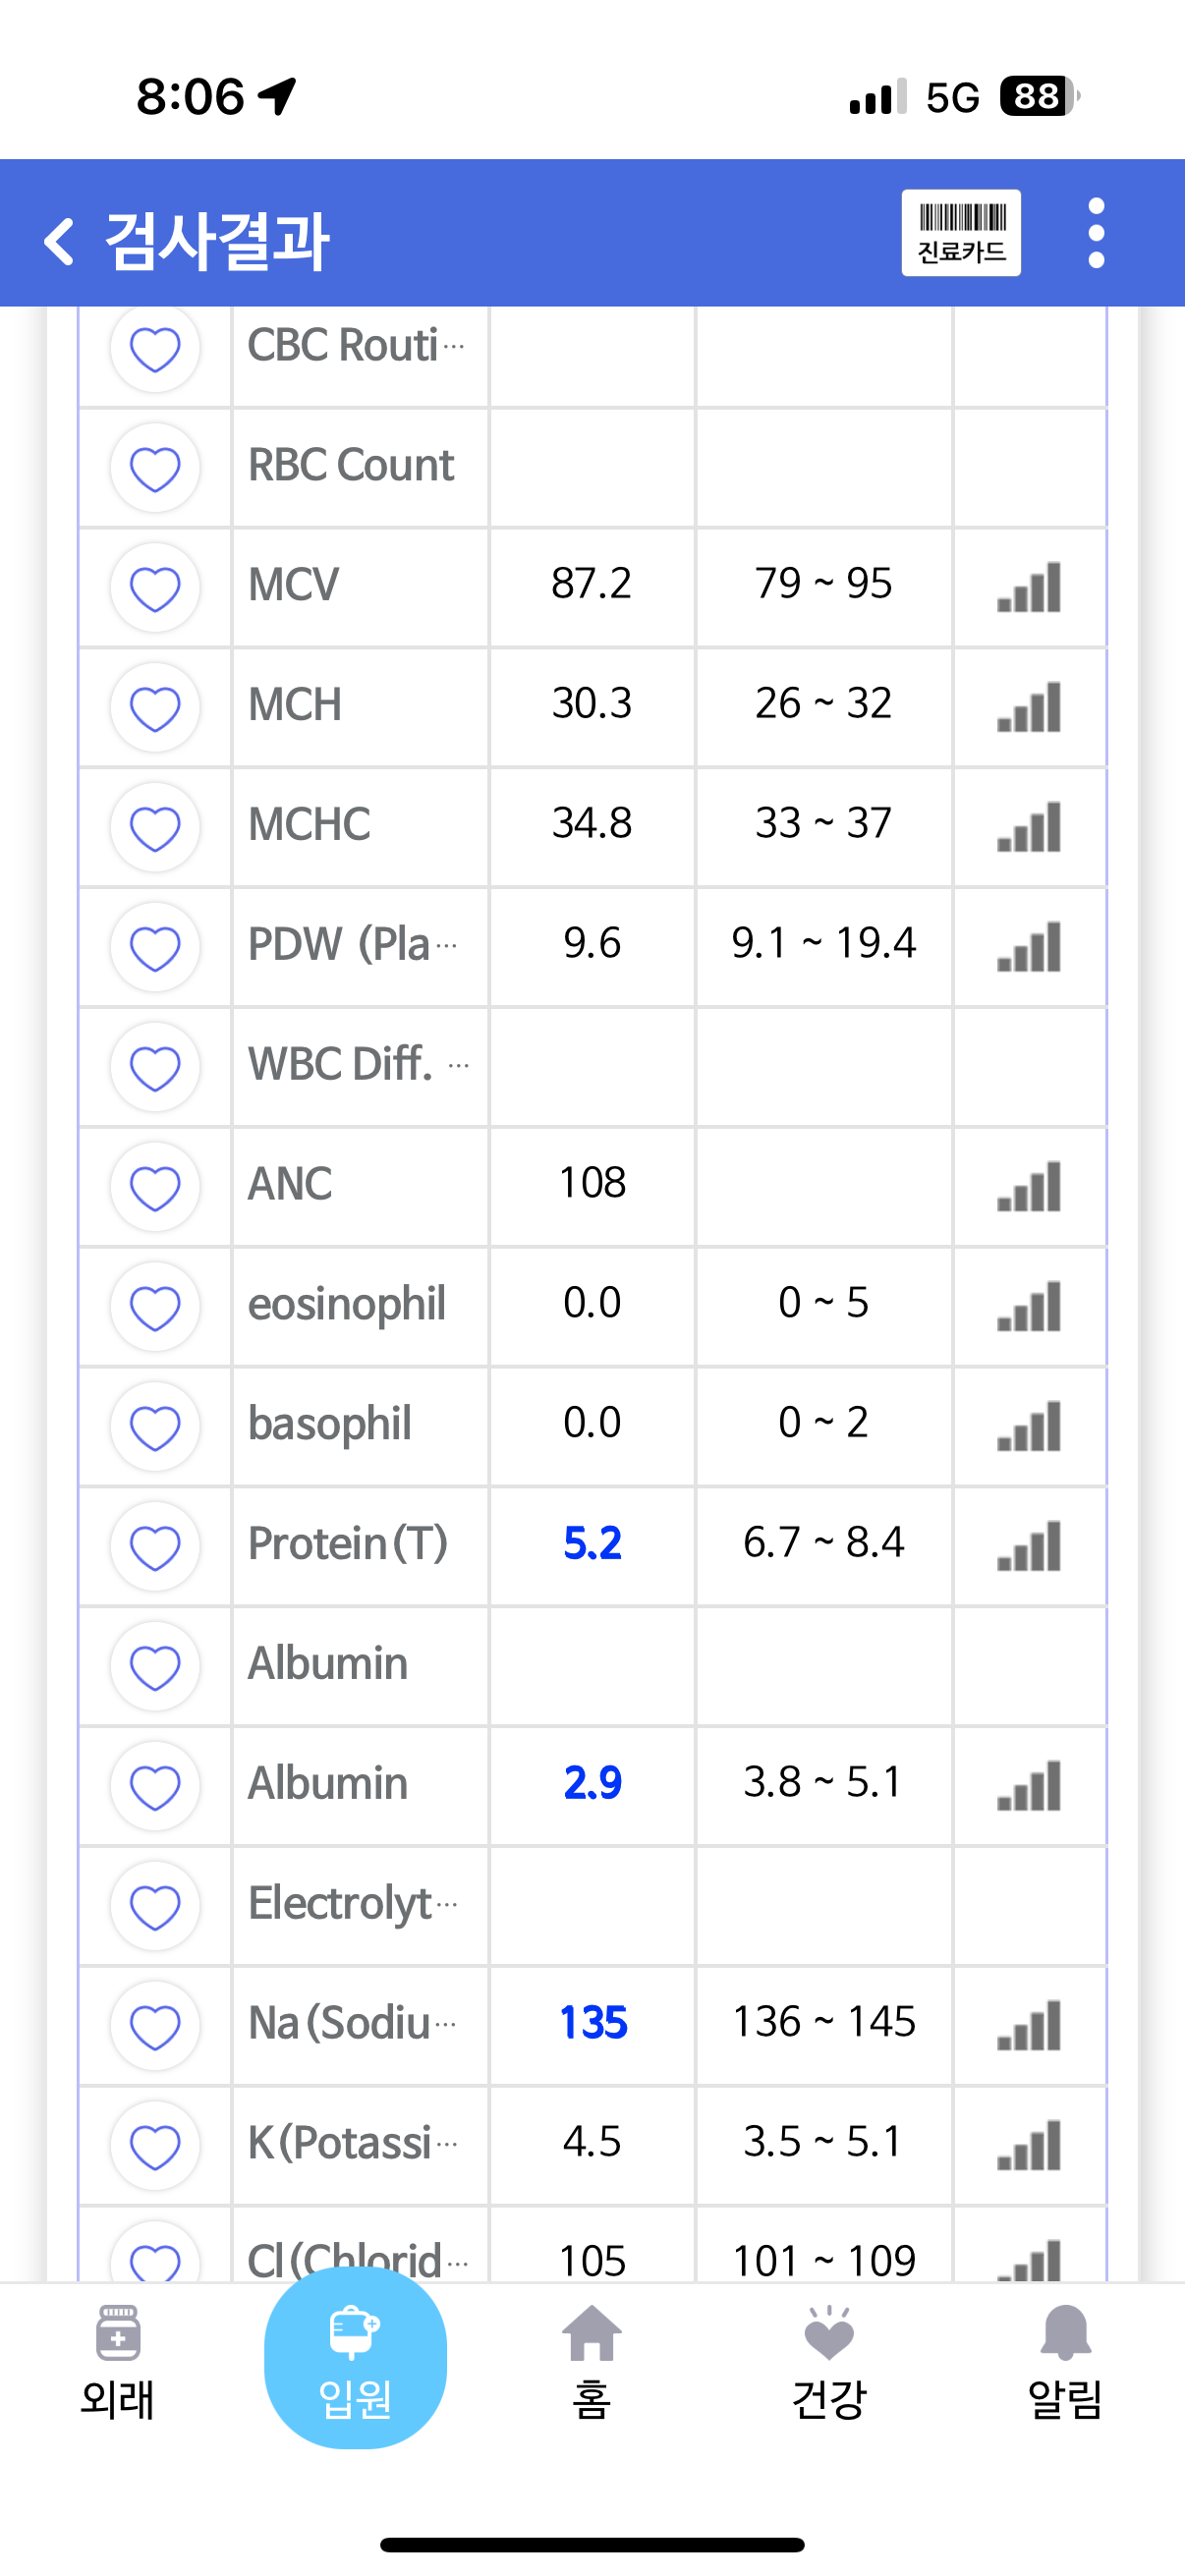Expand truncated Electrolyte category name
1185x2576 pixels.
click(x=353, y=1904)
